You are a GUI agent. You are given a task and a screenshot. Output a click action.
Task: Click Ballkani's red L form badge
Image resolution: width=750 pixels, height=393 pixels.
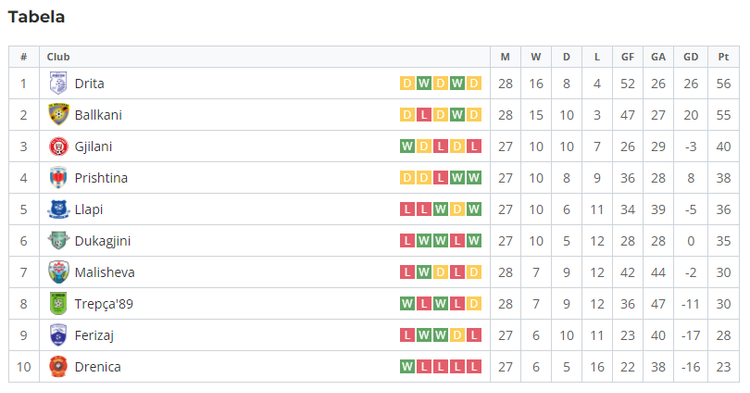pos(424,115)
